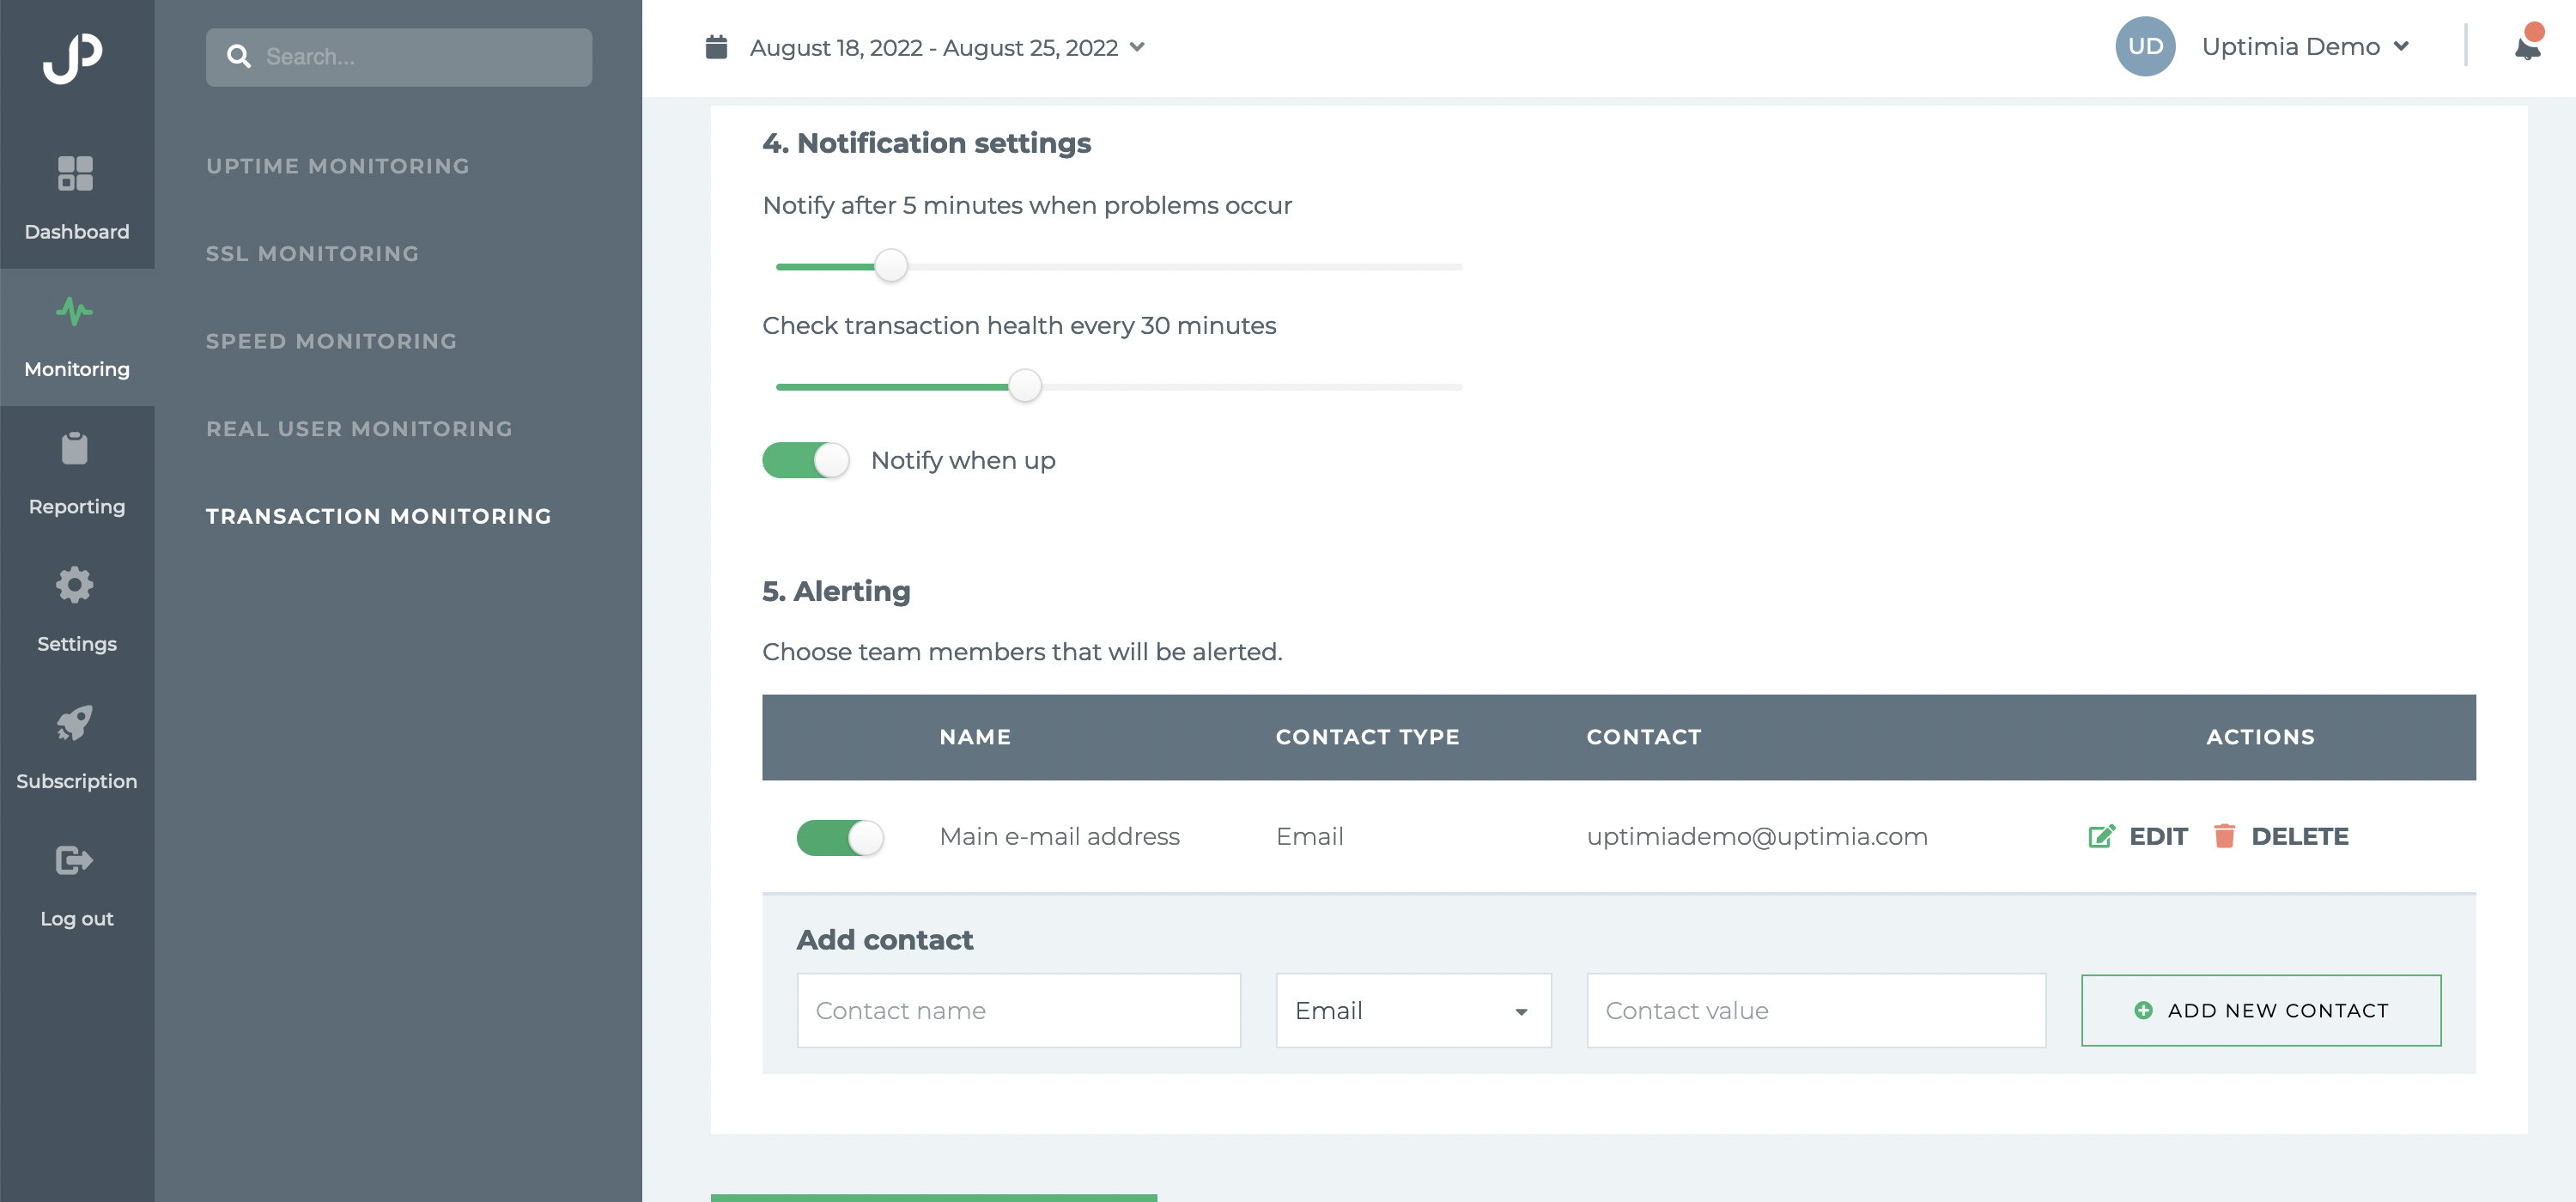Click the calendar icon beside date range
This screenshot has width=2576, height=1202.
click(x=716, y=47)
